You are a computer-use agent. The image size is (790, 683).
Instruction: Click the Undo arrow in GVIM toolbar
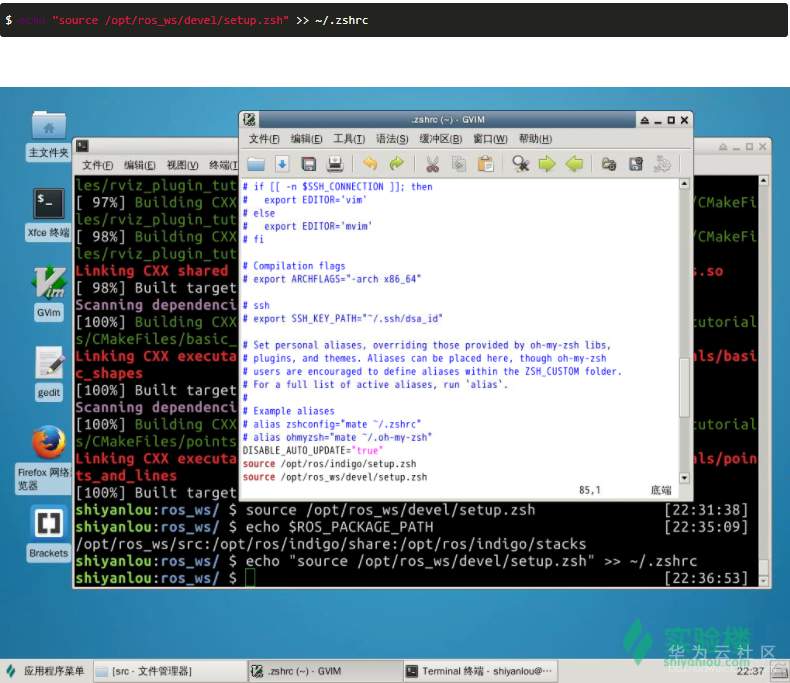click(370, 164)
